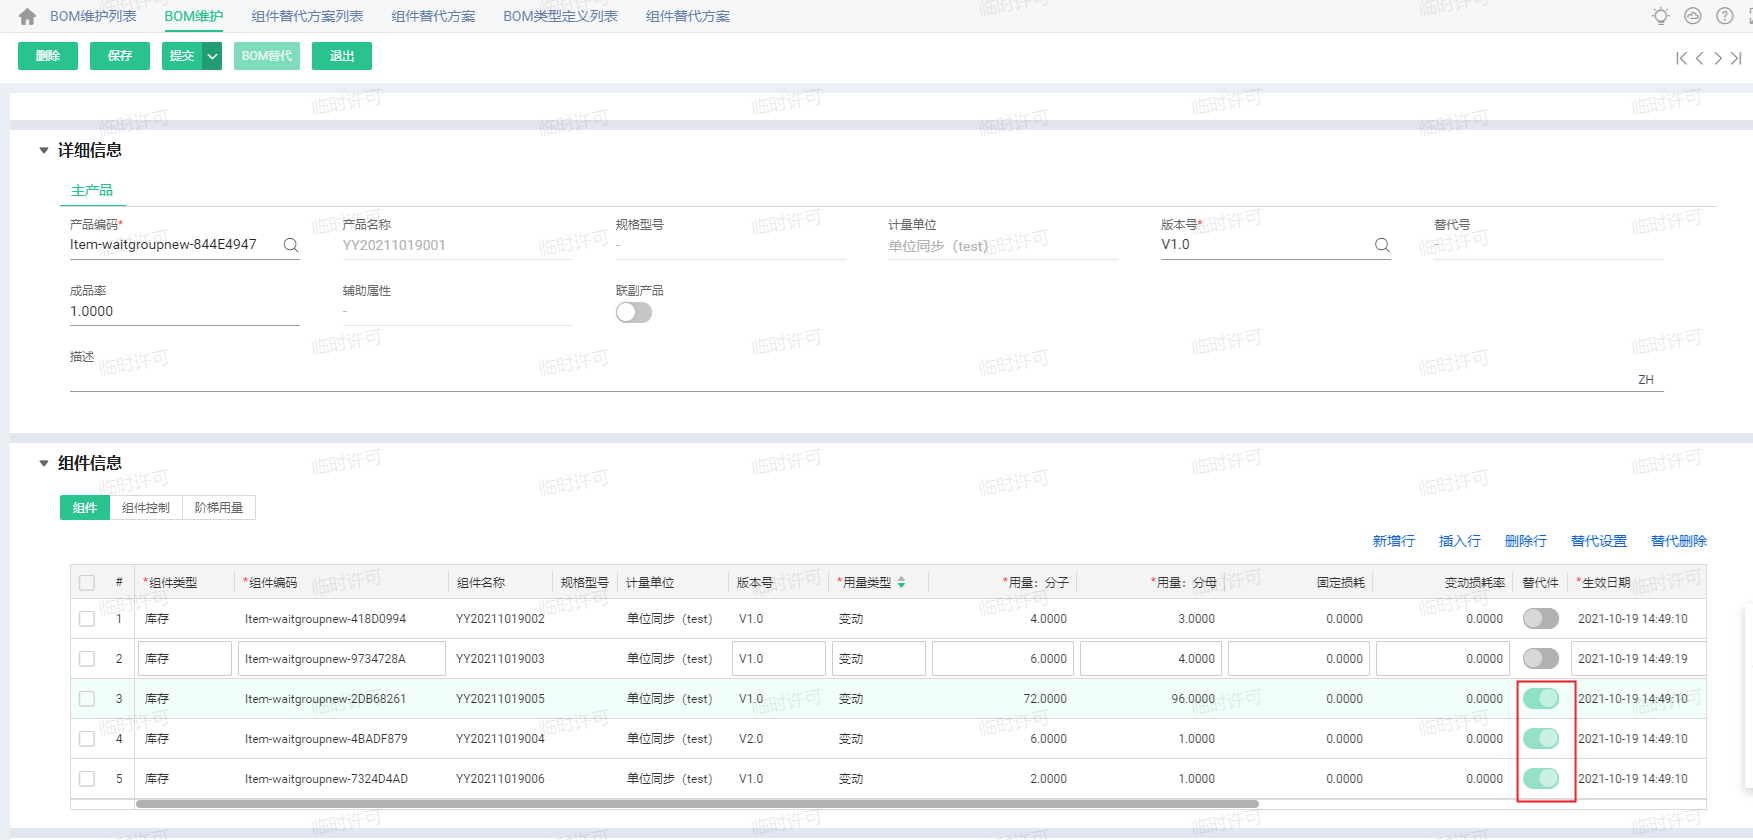Click the 删除行 link
Screen dimensions: 1753x840
pyautogui.click(x=1526, y=541)
